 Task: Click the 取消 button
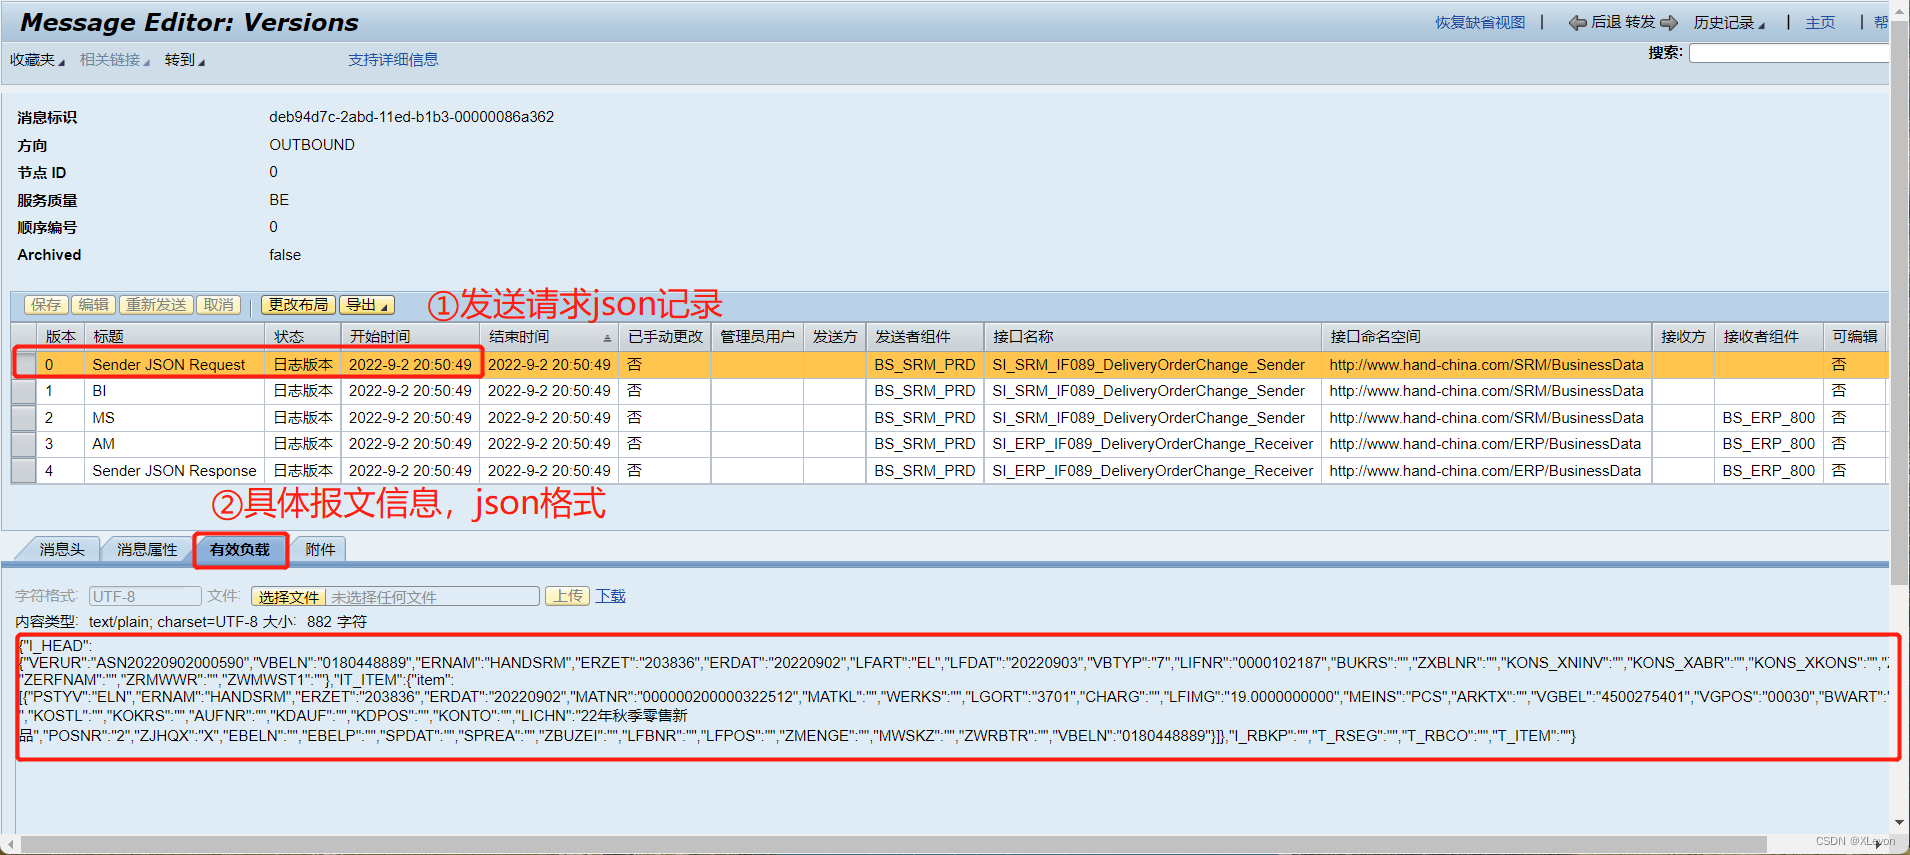tap(218, 305)
